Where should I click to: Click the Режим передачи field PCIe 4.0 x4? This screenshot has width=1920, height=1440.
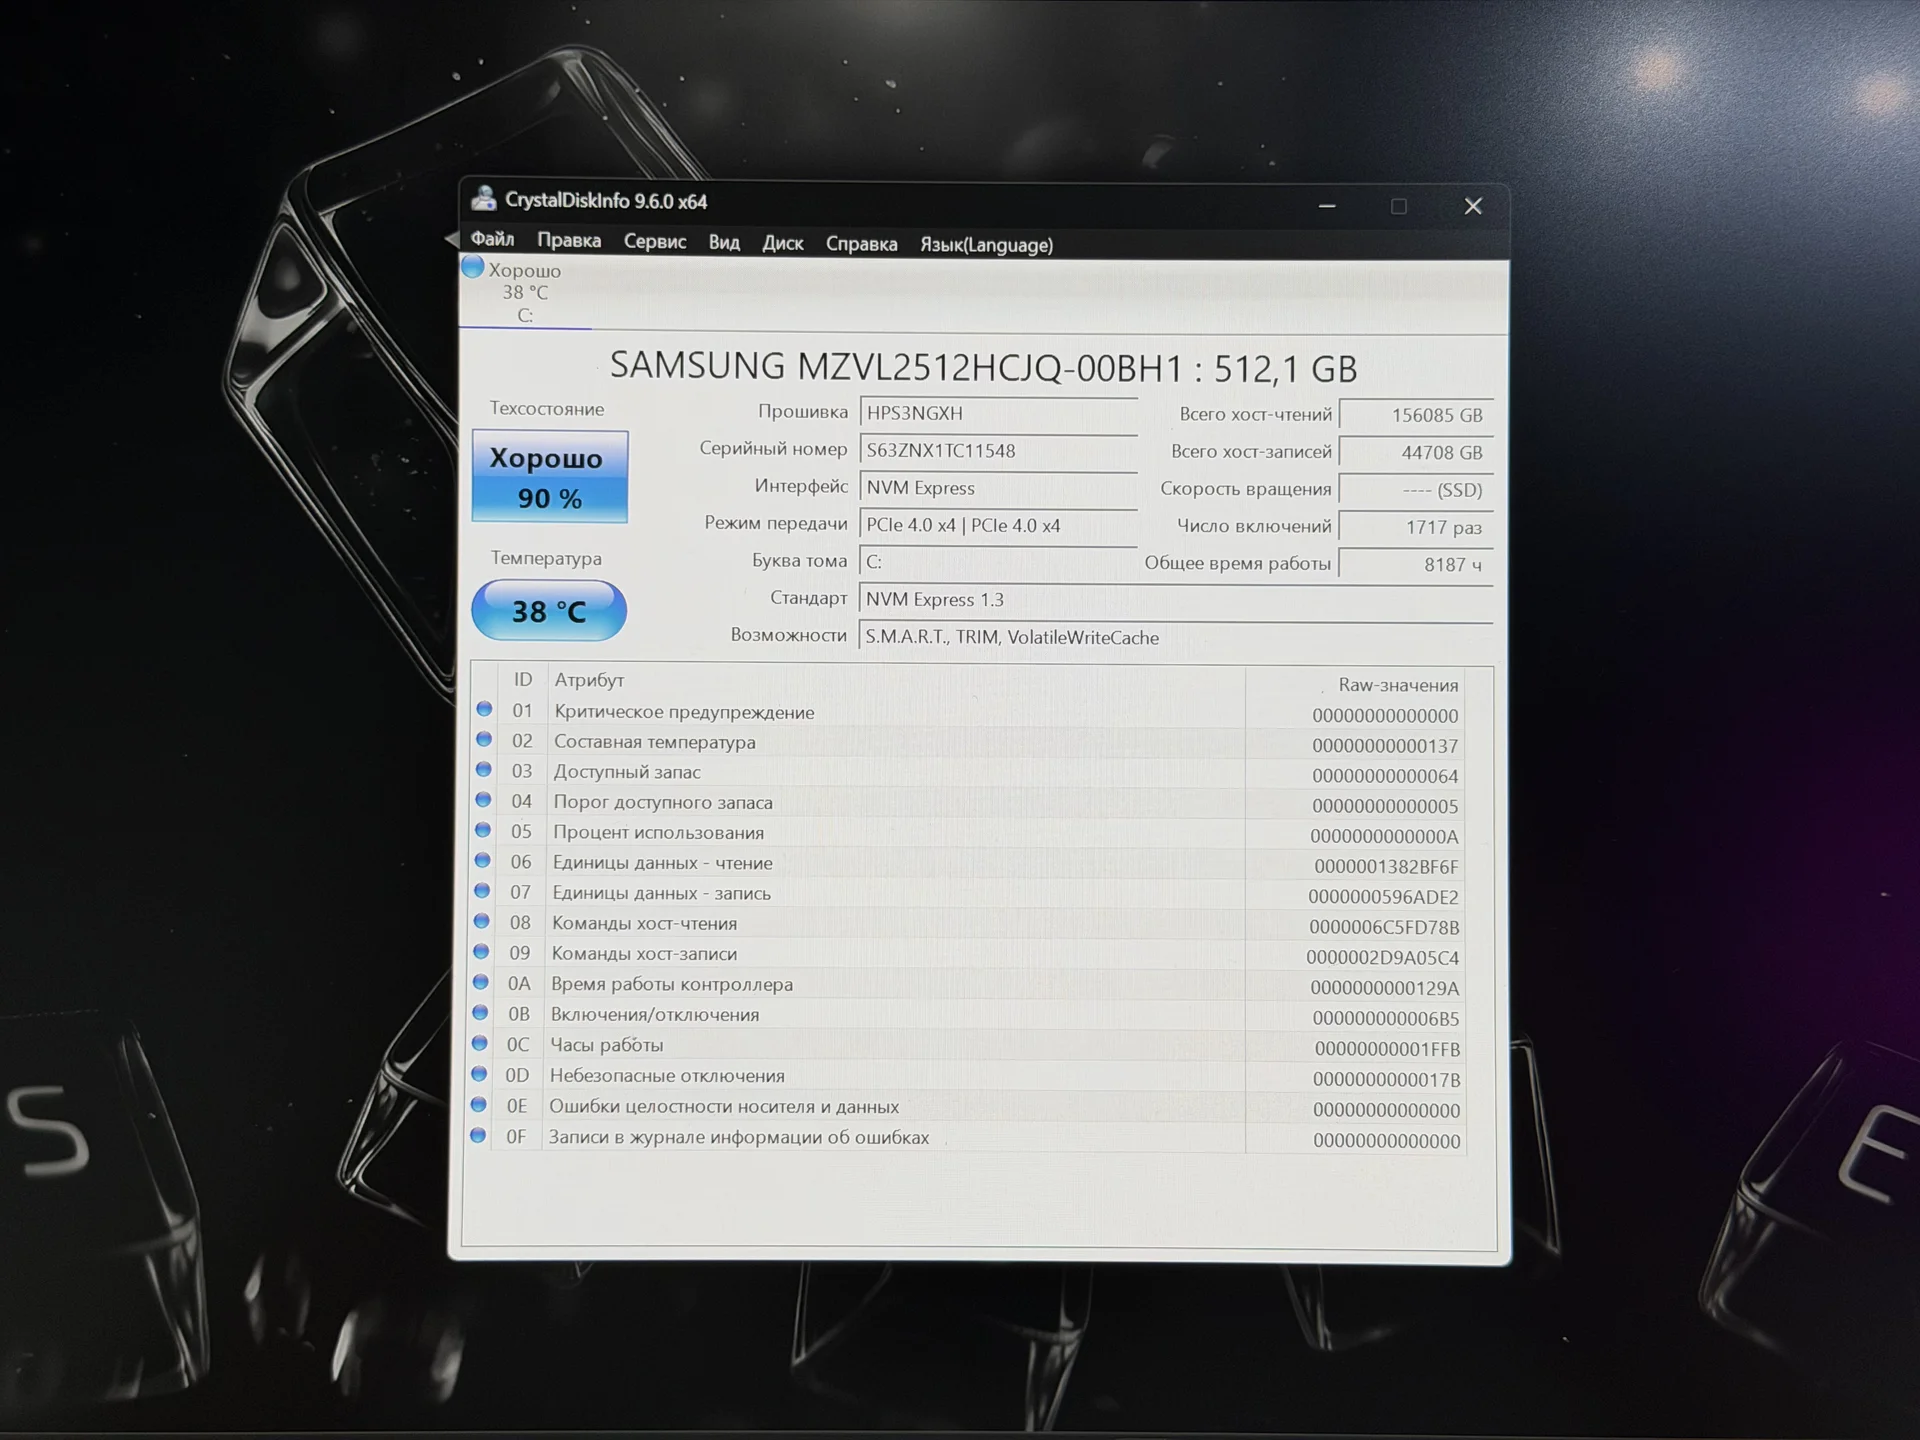click(999, 525)
